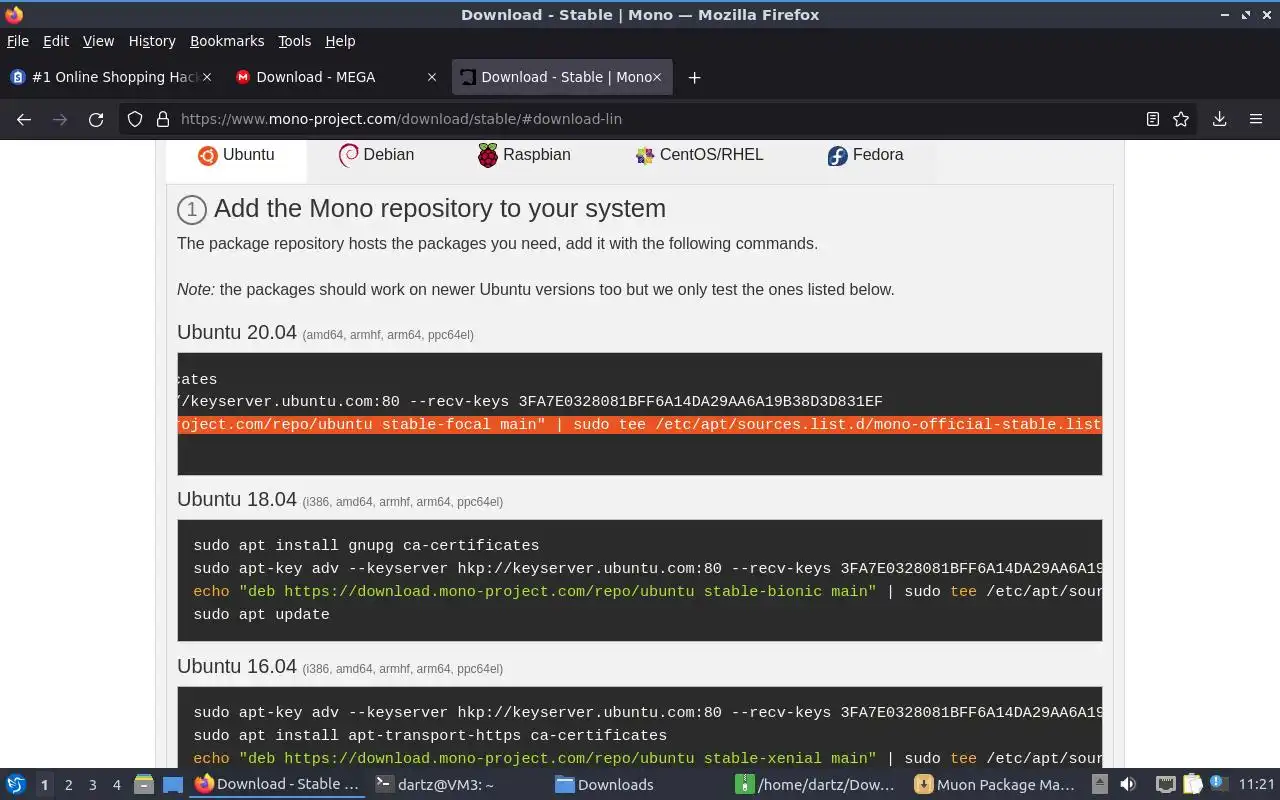Switch to virtual desktop 3

pyautogui.click(x=92, y=785)
